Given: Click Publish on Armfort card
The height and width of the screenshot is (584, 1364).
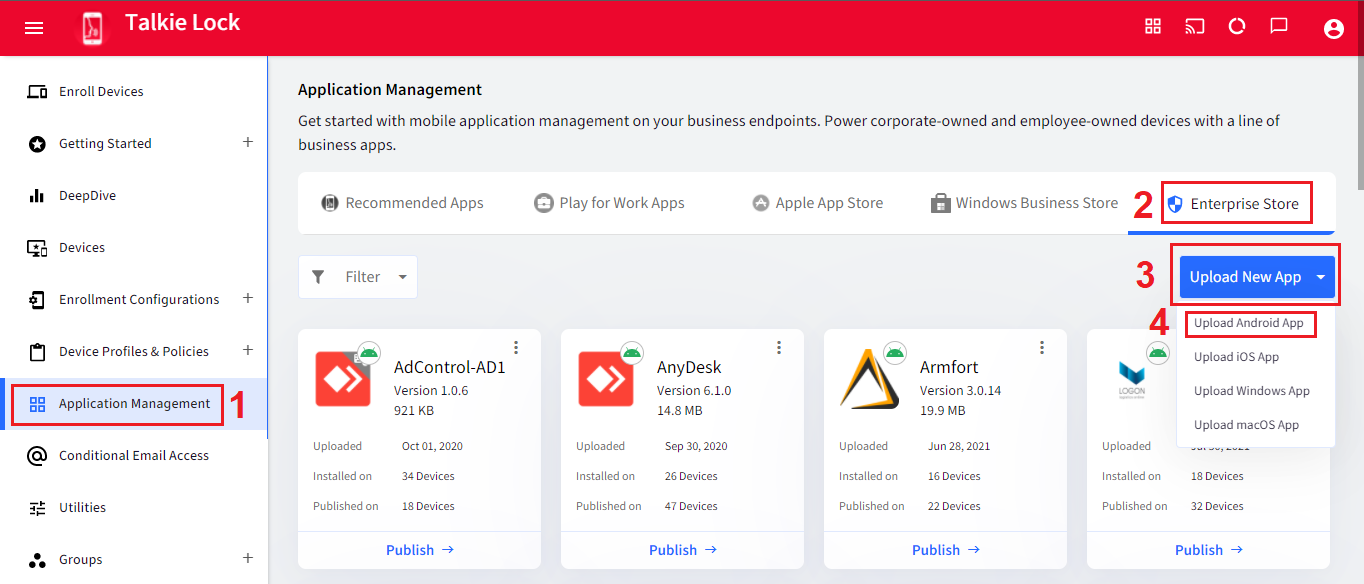Looking at the screenshot, I should [x=946, y=550].
